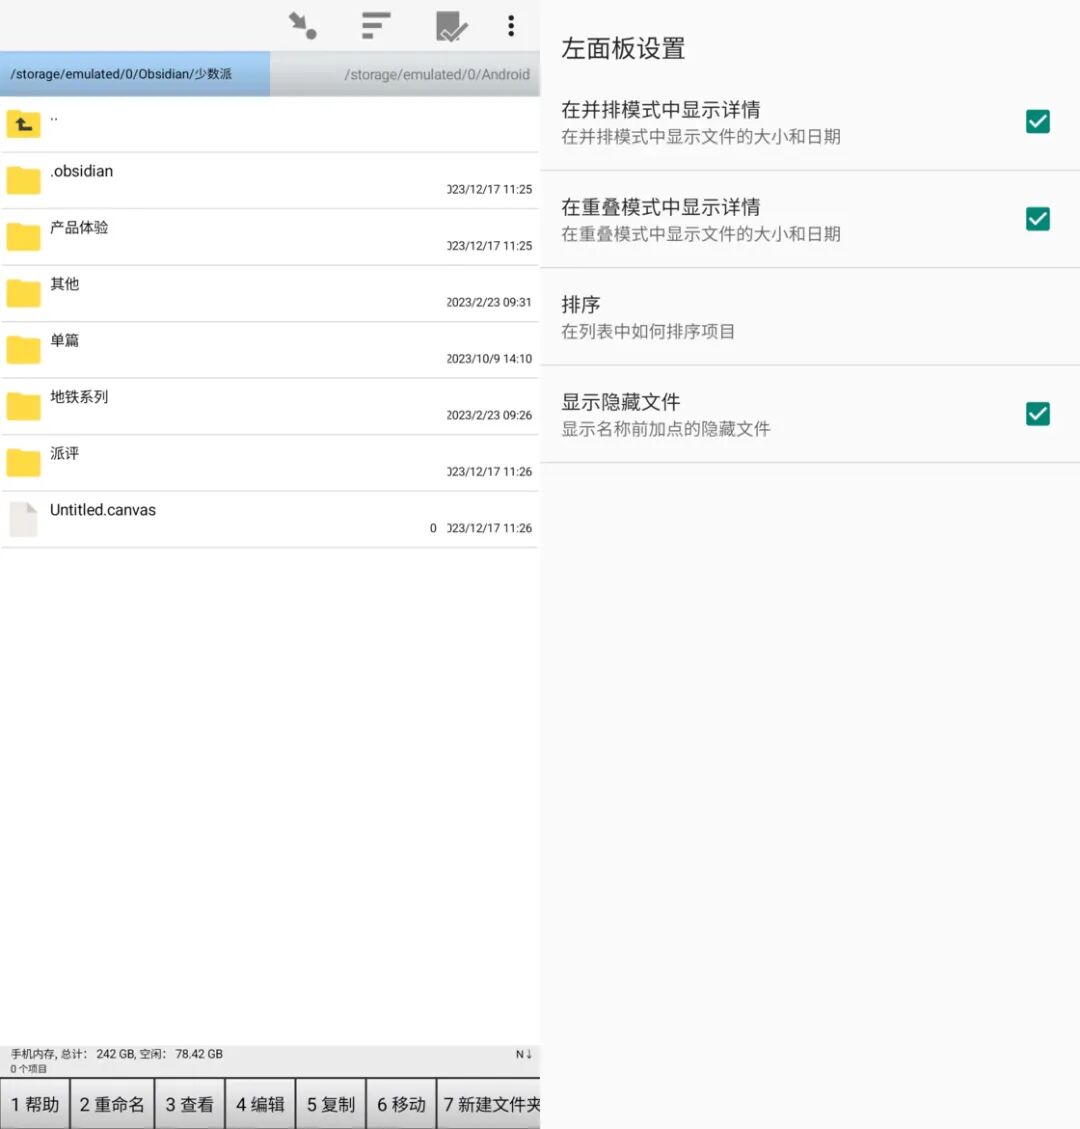Click the 手机内存 storage summary text
Image resolution: width=1080 pixels, height=1129 pixels.
click(117, 1054)
